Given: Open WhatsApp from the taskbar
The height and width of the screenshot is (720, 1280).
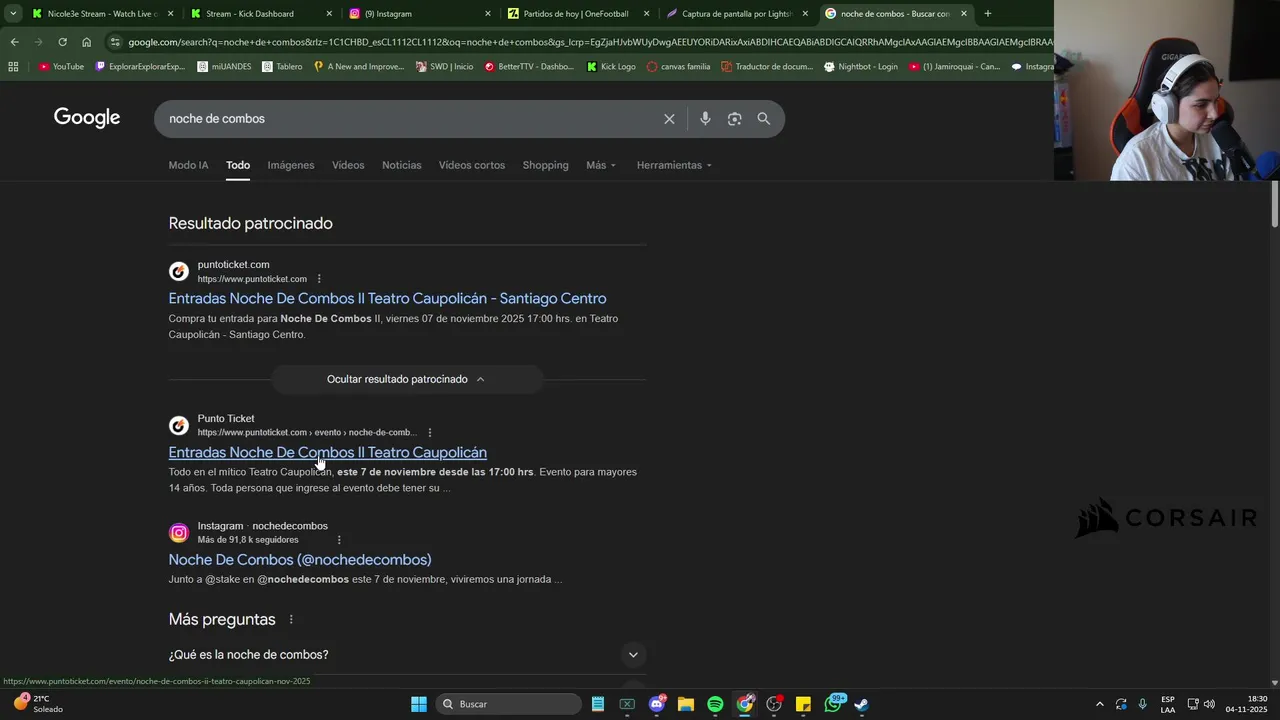Looking at the screenshot, I should click(833, 704).
